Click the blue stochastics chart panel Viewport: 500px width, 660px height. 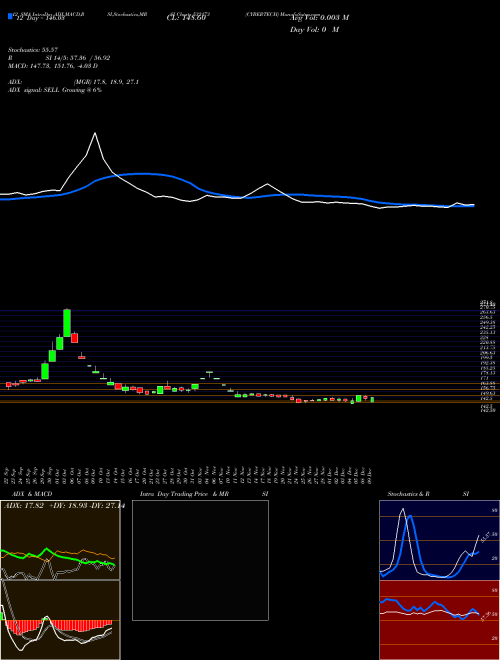[x=439, y=540]
